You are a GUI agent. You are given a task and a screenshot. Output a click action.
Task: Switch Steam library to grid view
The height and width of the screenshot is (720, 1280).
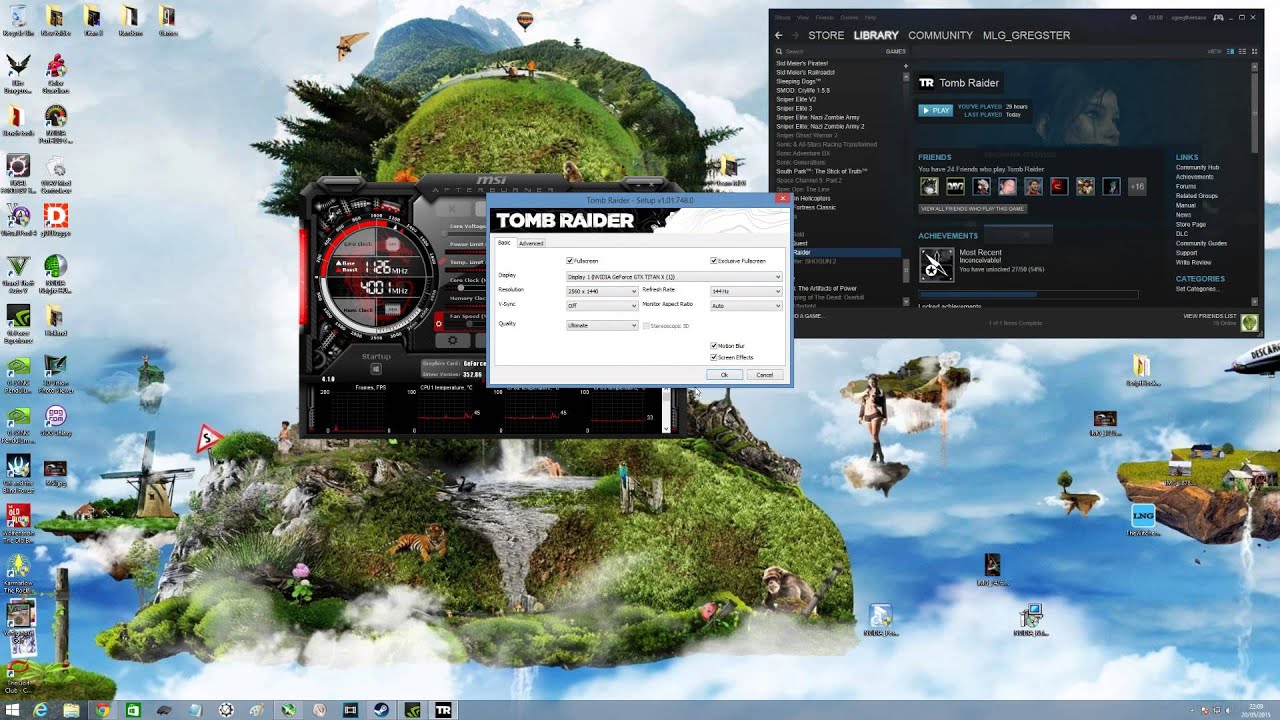(1255, 51)
